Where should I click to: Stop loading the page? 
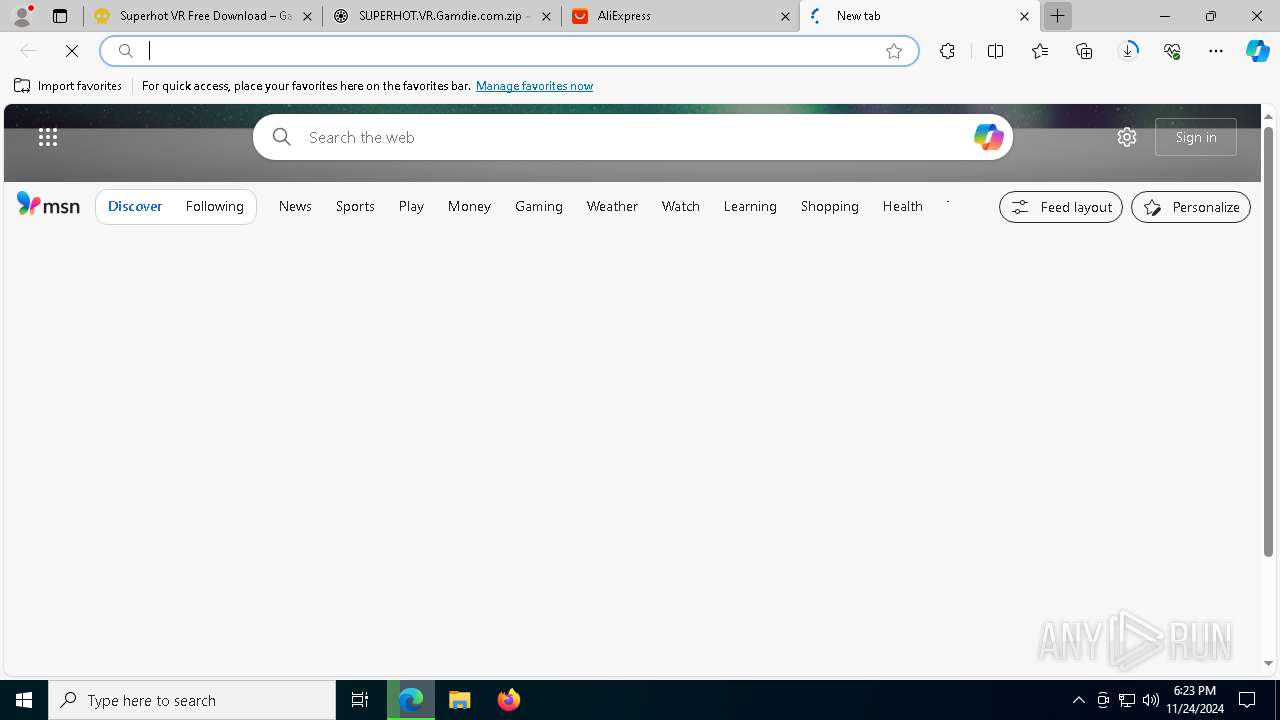[72, 51]
